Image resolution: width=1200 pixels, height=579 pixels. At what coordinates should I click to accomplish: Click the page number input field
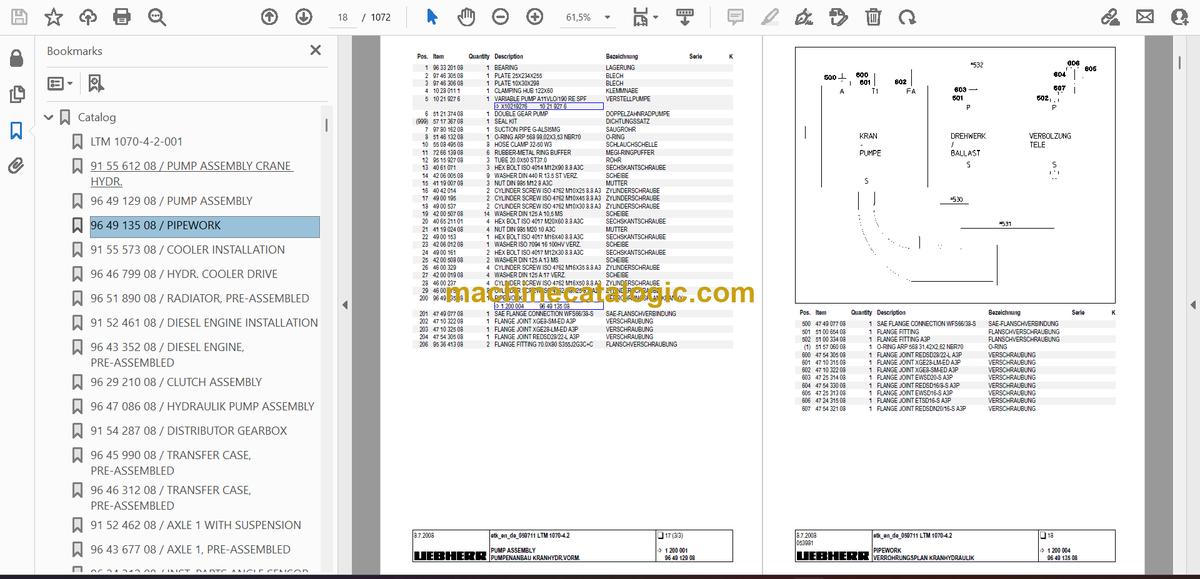point(344,17)
